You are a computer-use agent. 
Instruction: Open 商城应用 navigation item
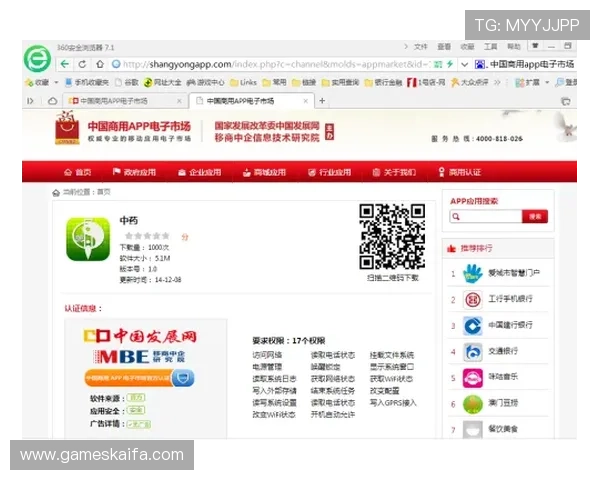[264, 172]
